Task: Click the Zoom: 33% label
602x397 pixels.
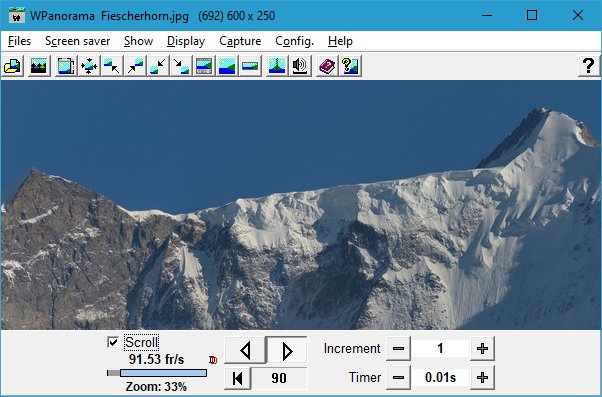Action: (x=156, y=386)
